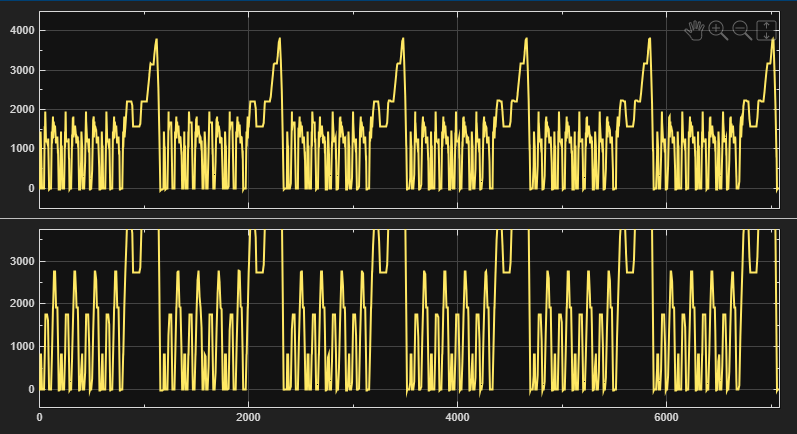Click the 1000 label on upper plot y-axis
Screen dimensions: 797x434
(22, 148)
